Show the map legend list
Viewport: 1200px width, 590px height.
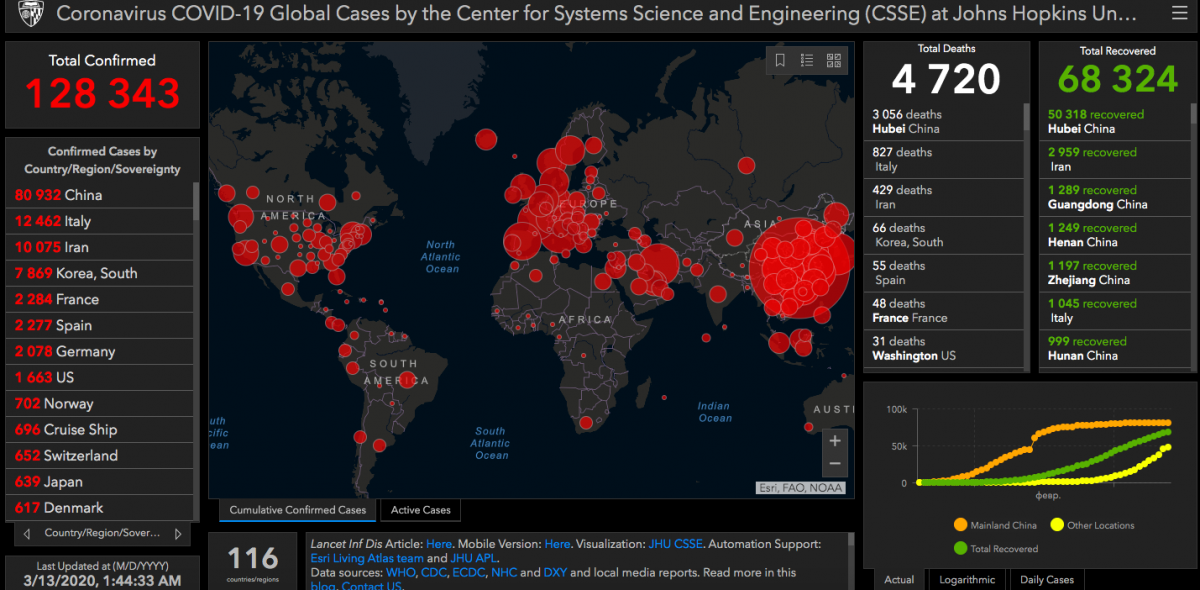pos(807,60)
